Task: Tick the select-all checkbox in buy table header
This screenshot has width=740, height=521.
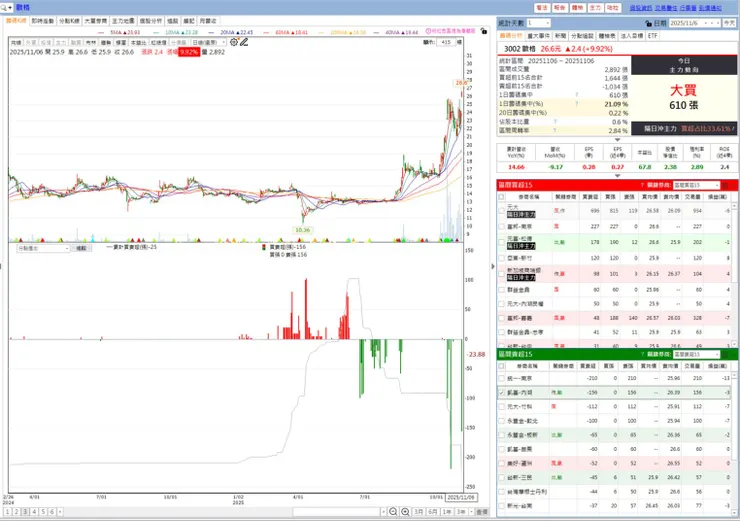Action: click(501, 197)
